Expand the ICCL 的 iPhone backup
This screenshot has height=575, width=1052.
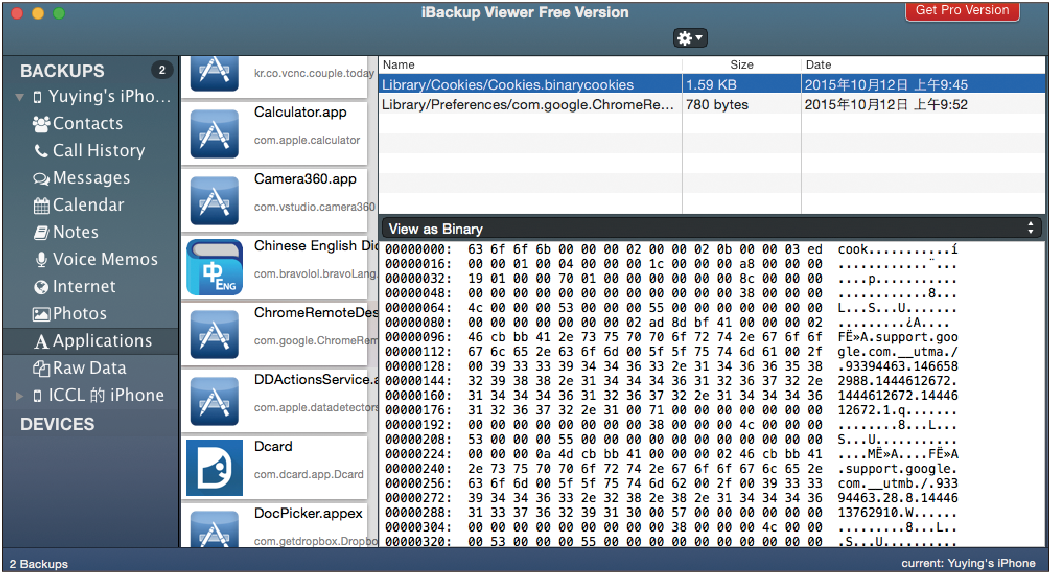(x=19, y=396)
